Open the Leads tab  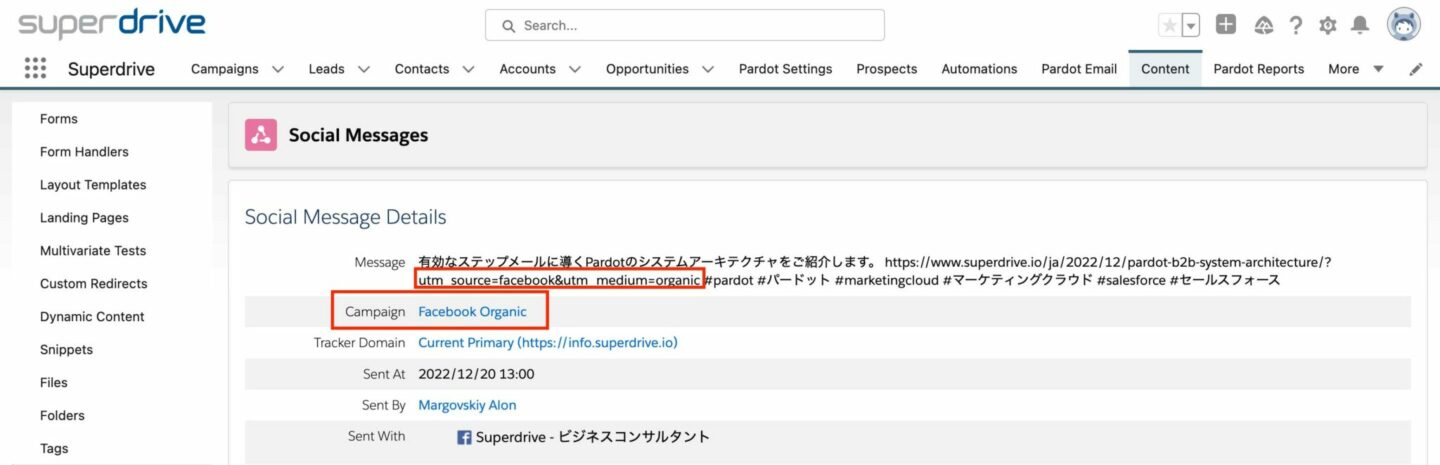[326, 69]
